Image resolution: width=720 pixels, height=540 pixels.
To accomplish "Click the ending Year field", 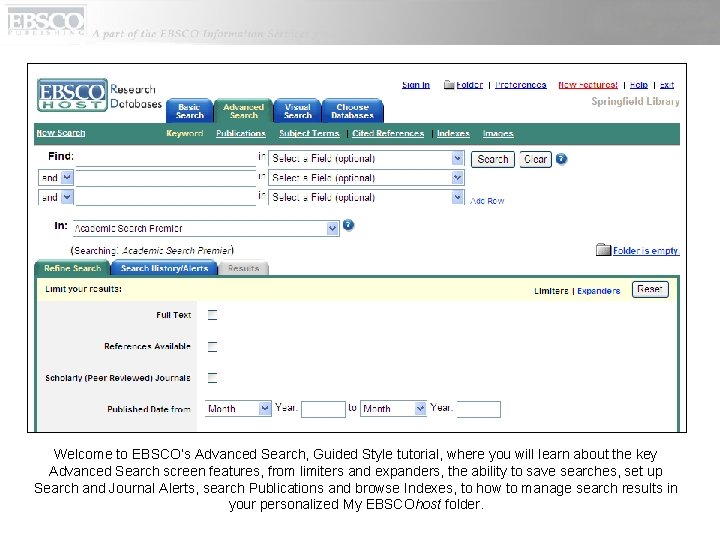I will pos(478,409).
